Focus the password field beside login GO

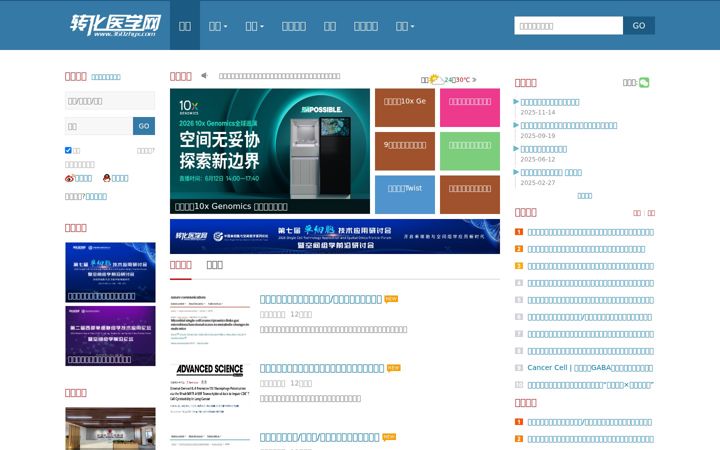click(x=99, y=126)
